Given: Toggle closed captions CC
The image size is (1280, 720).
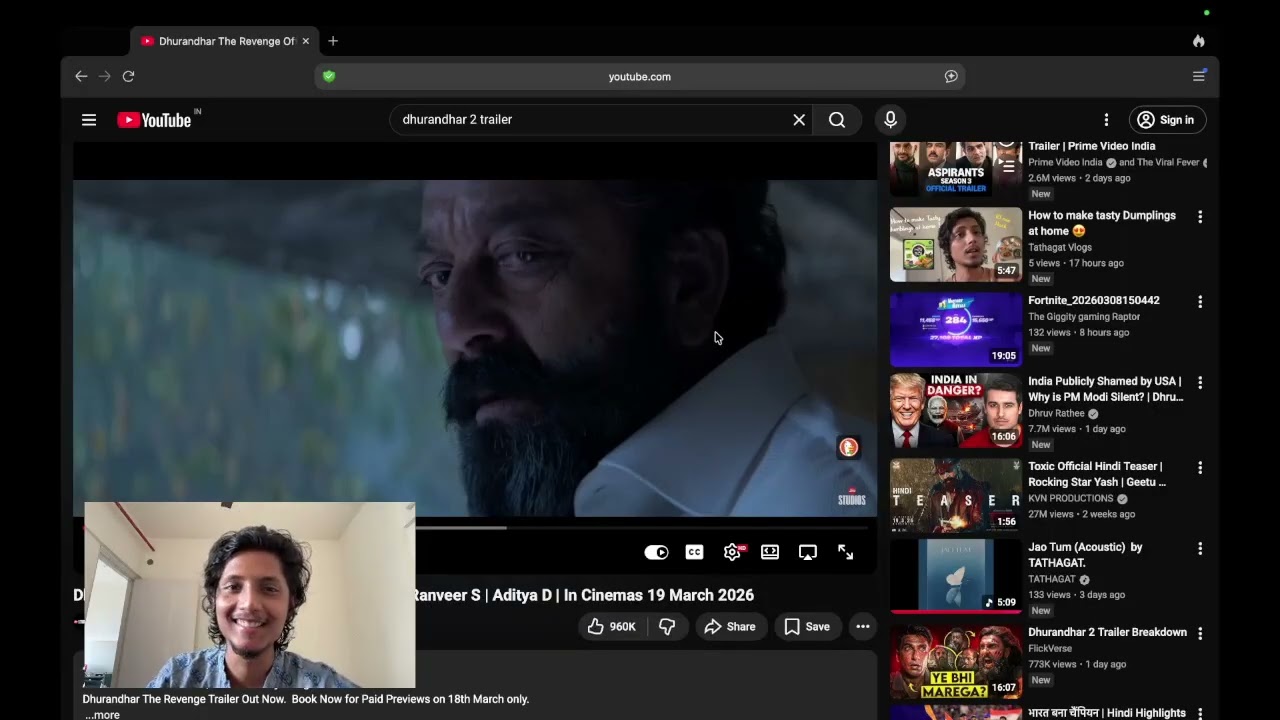Looking at the screenshot, I should click(x=694, y=552).
